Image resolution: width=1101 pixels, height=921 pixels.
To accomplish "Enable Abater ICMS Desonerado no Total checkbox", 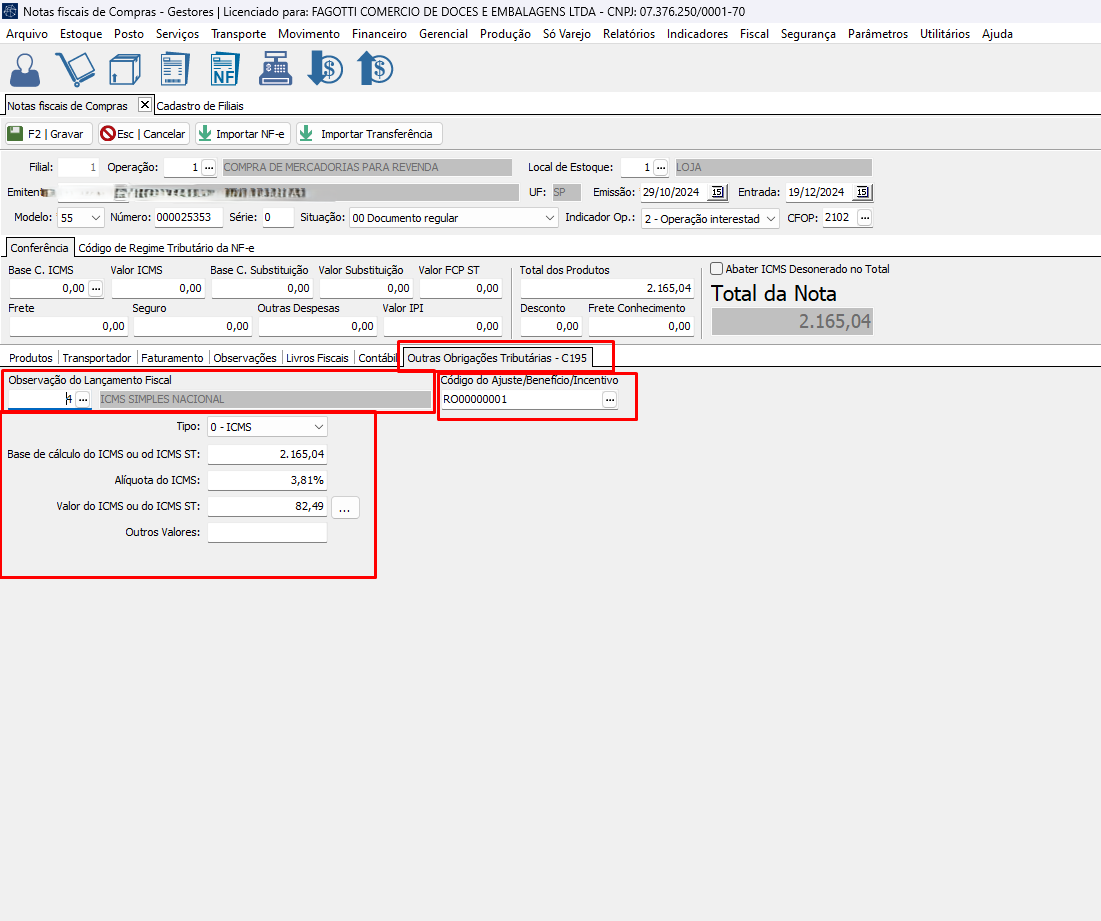I will [x=717, y=269].
